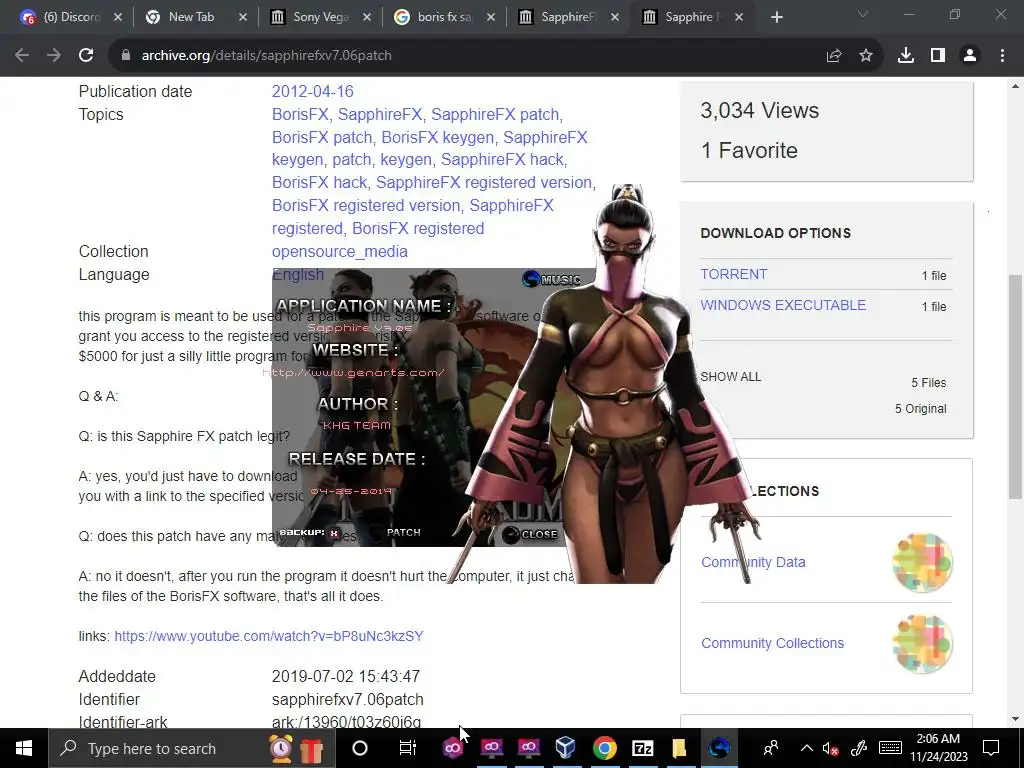Click the Type here to search box
The image size is (1024, 768).
(x=191, y=748)
